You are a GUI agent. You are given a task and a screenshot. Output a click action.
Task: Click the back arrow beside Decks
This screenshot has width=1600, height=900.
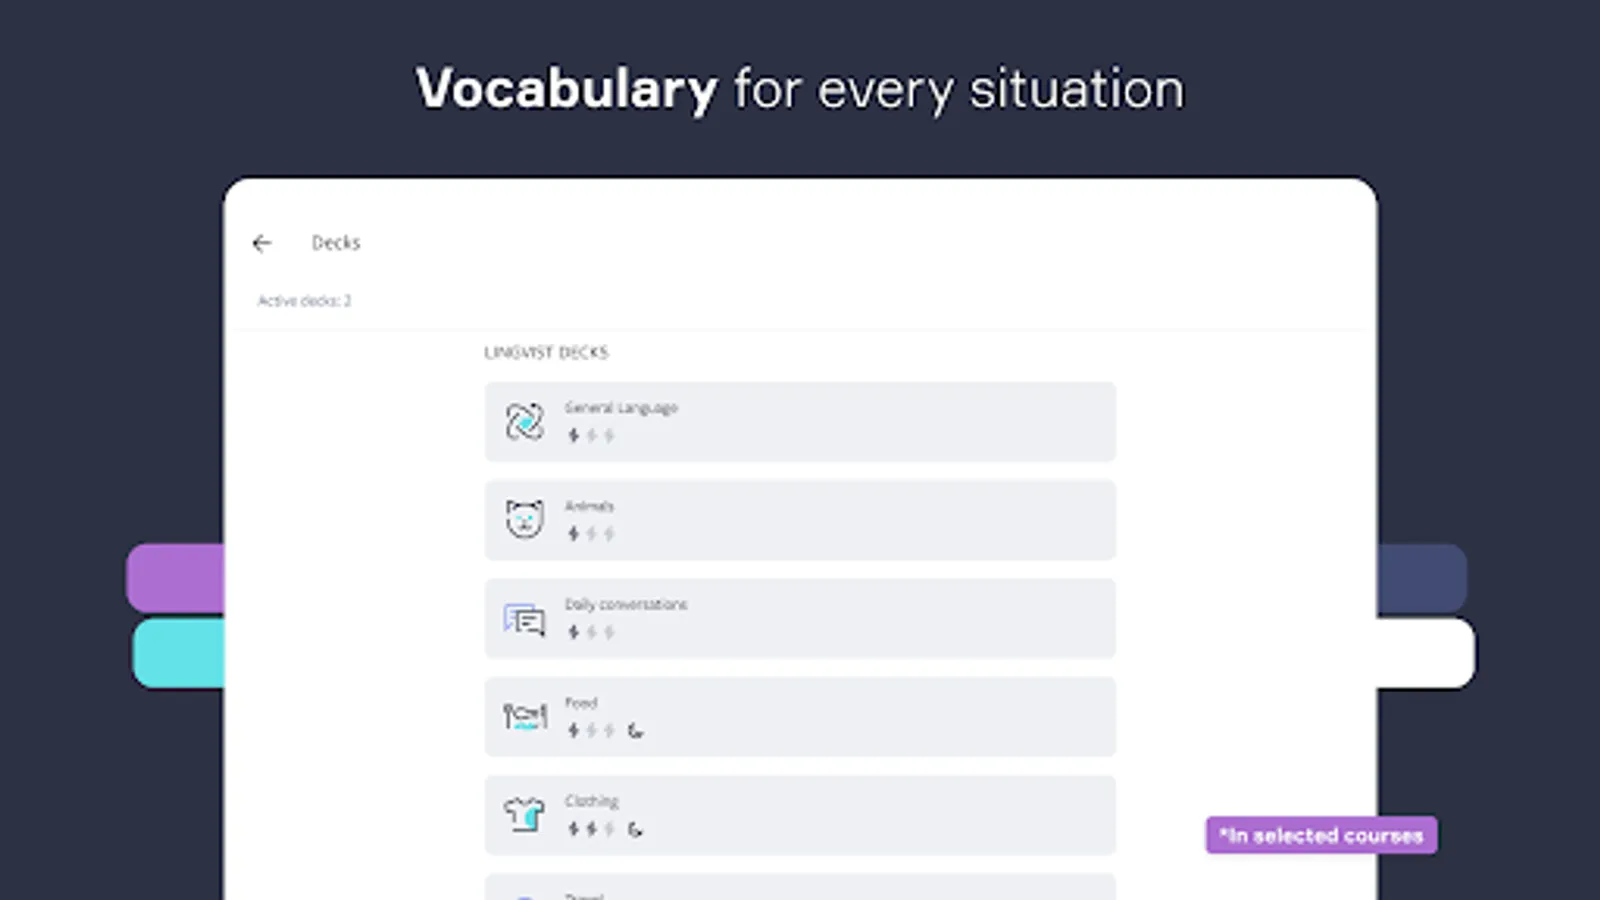[262, 244]
